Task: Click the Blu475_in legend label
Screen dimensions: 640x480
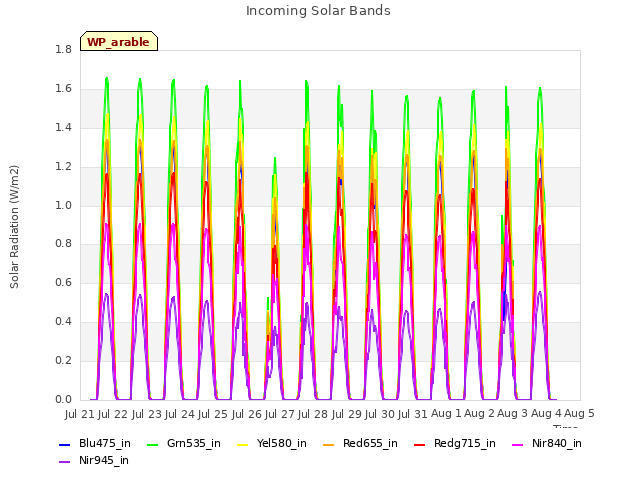Action: [x=105, y=444]
